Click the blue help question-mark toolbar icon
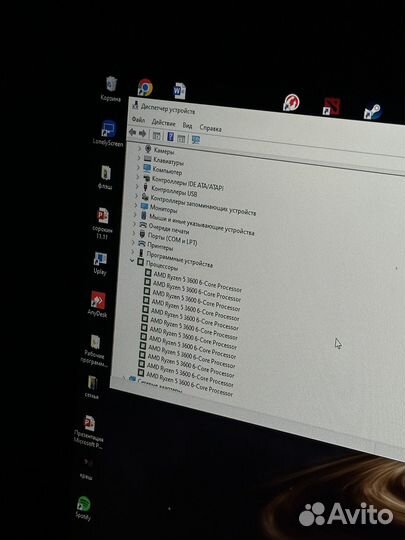 (170, 136)
